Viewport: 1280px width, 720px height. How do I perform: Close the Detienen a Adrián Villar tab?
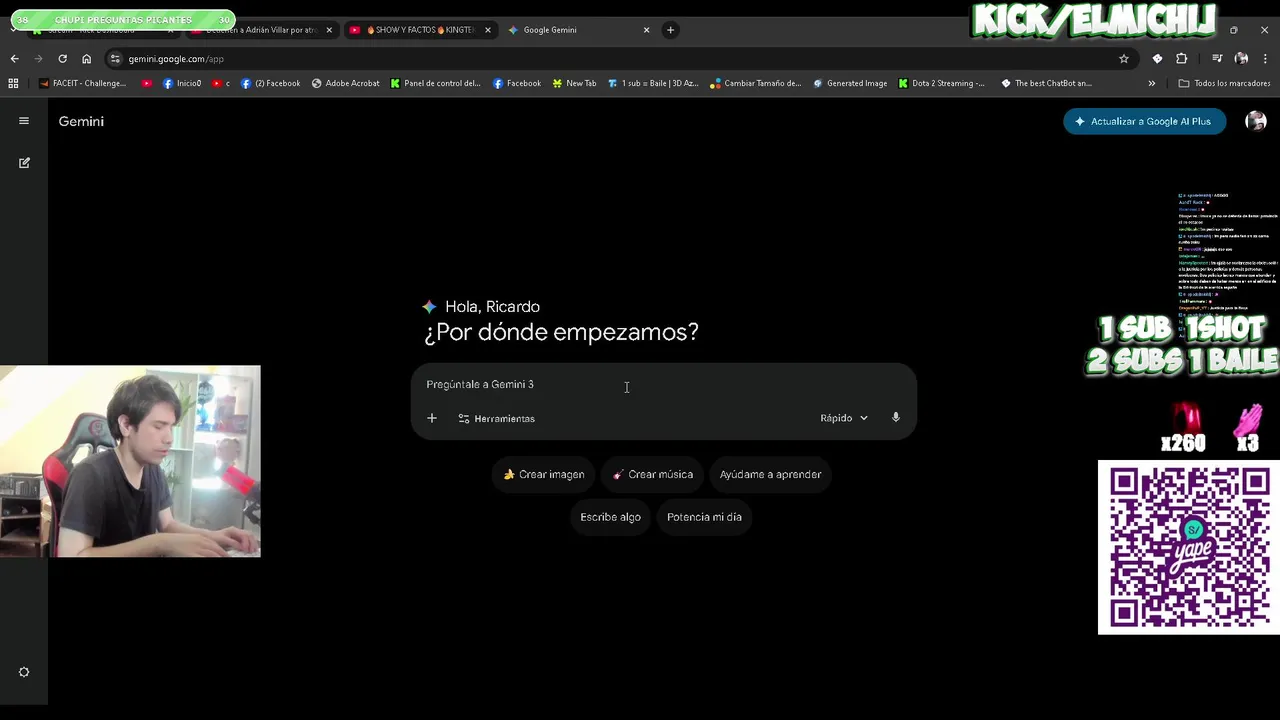coord(329,30)
